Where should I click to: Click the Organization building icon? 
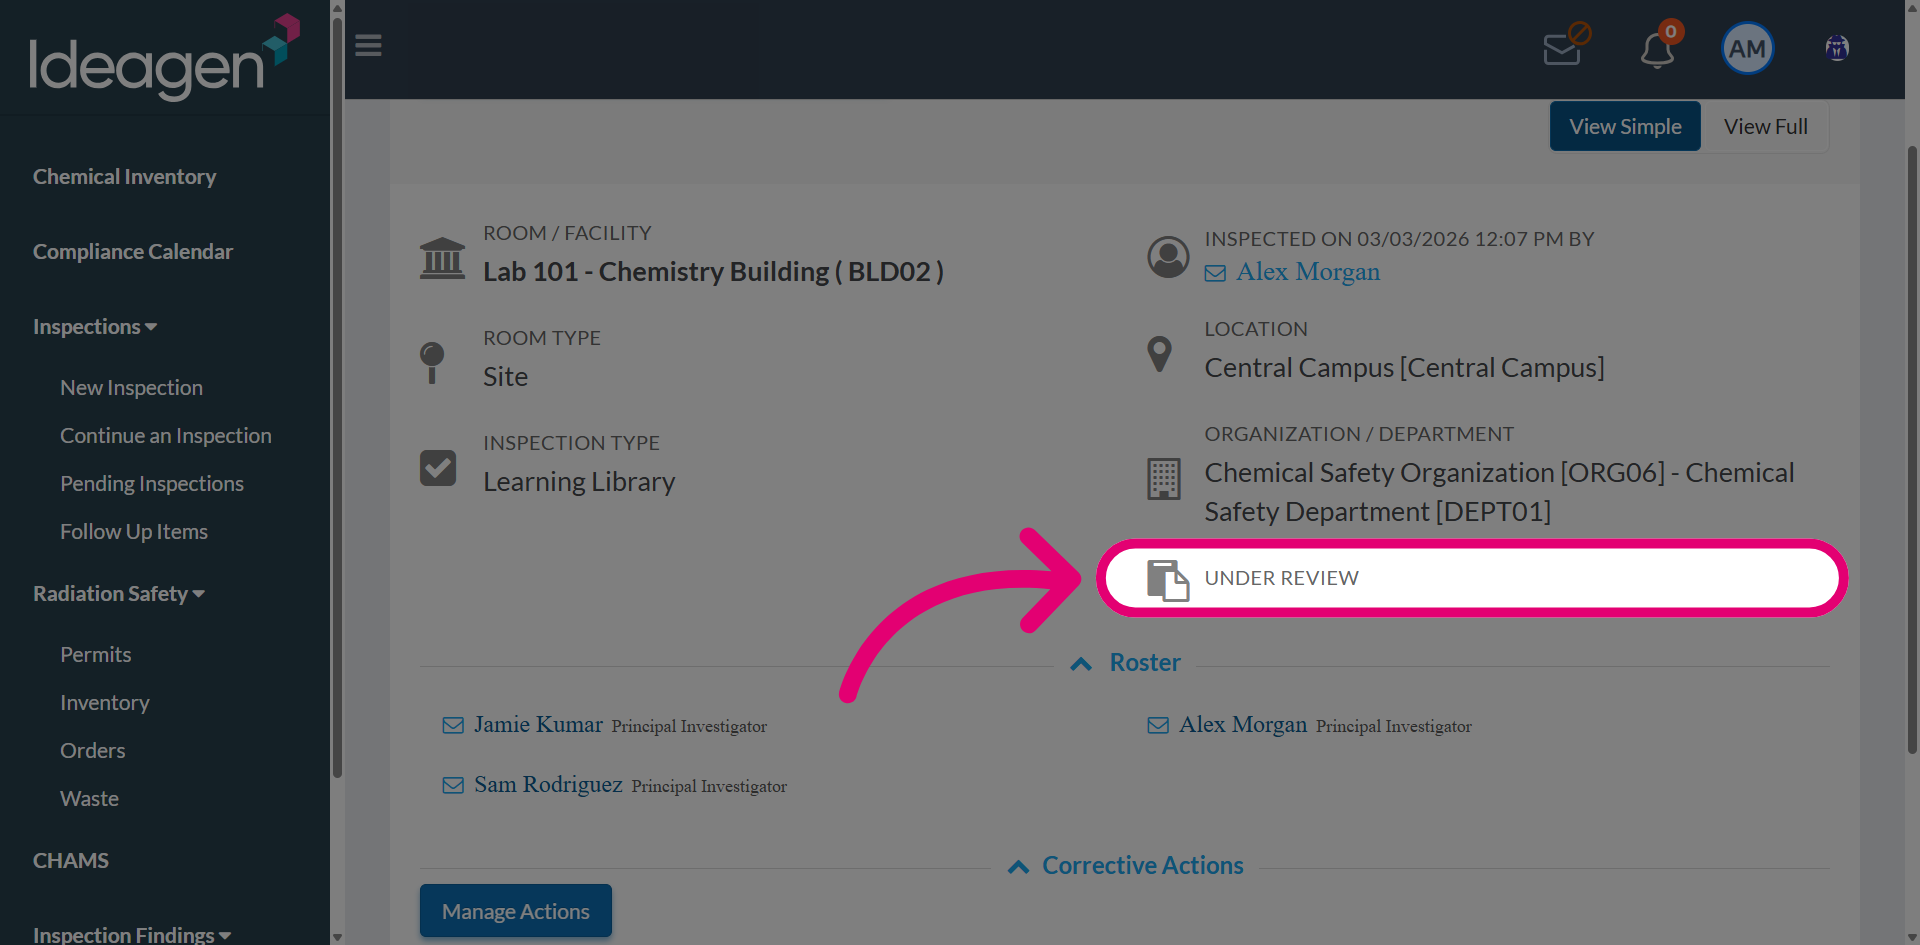[1164, 479]
